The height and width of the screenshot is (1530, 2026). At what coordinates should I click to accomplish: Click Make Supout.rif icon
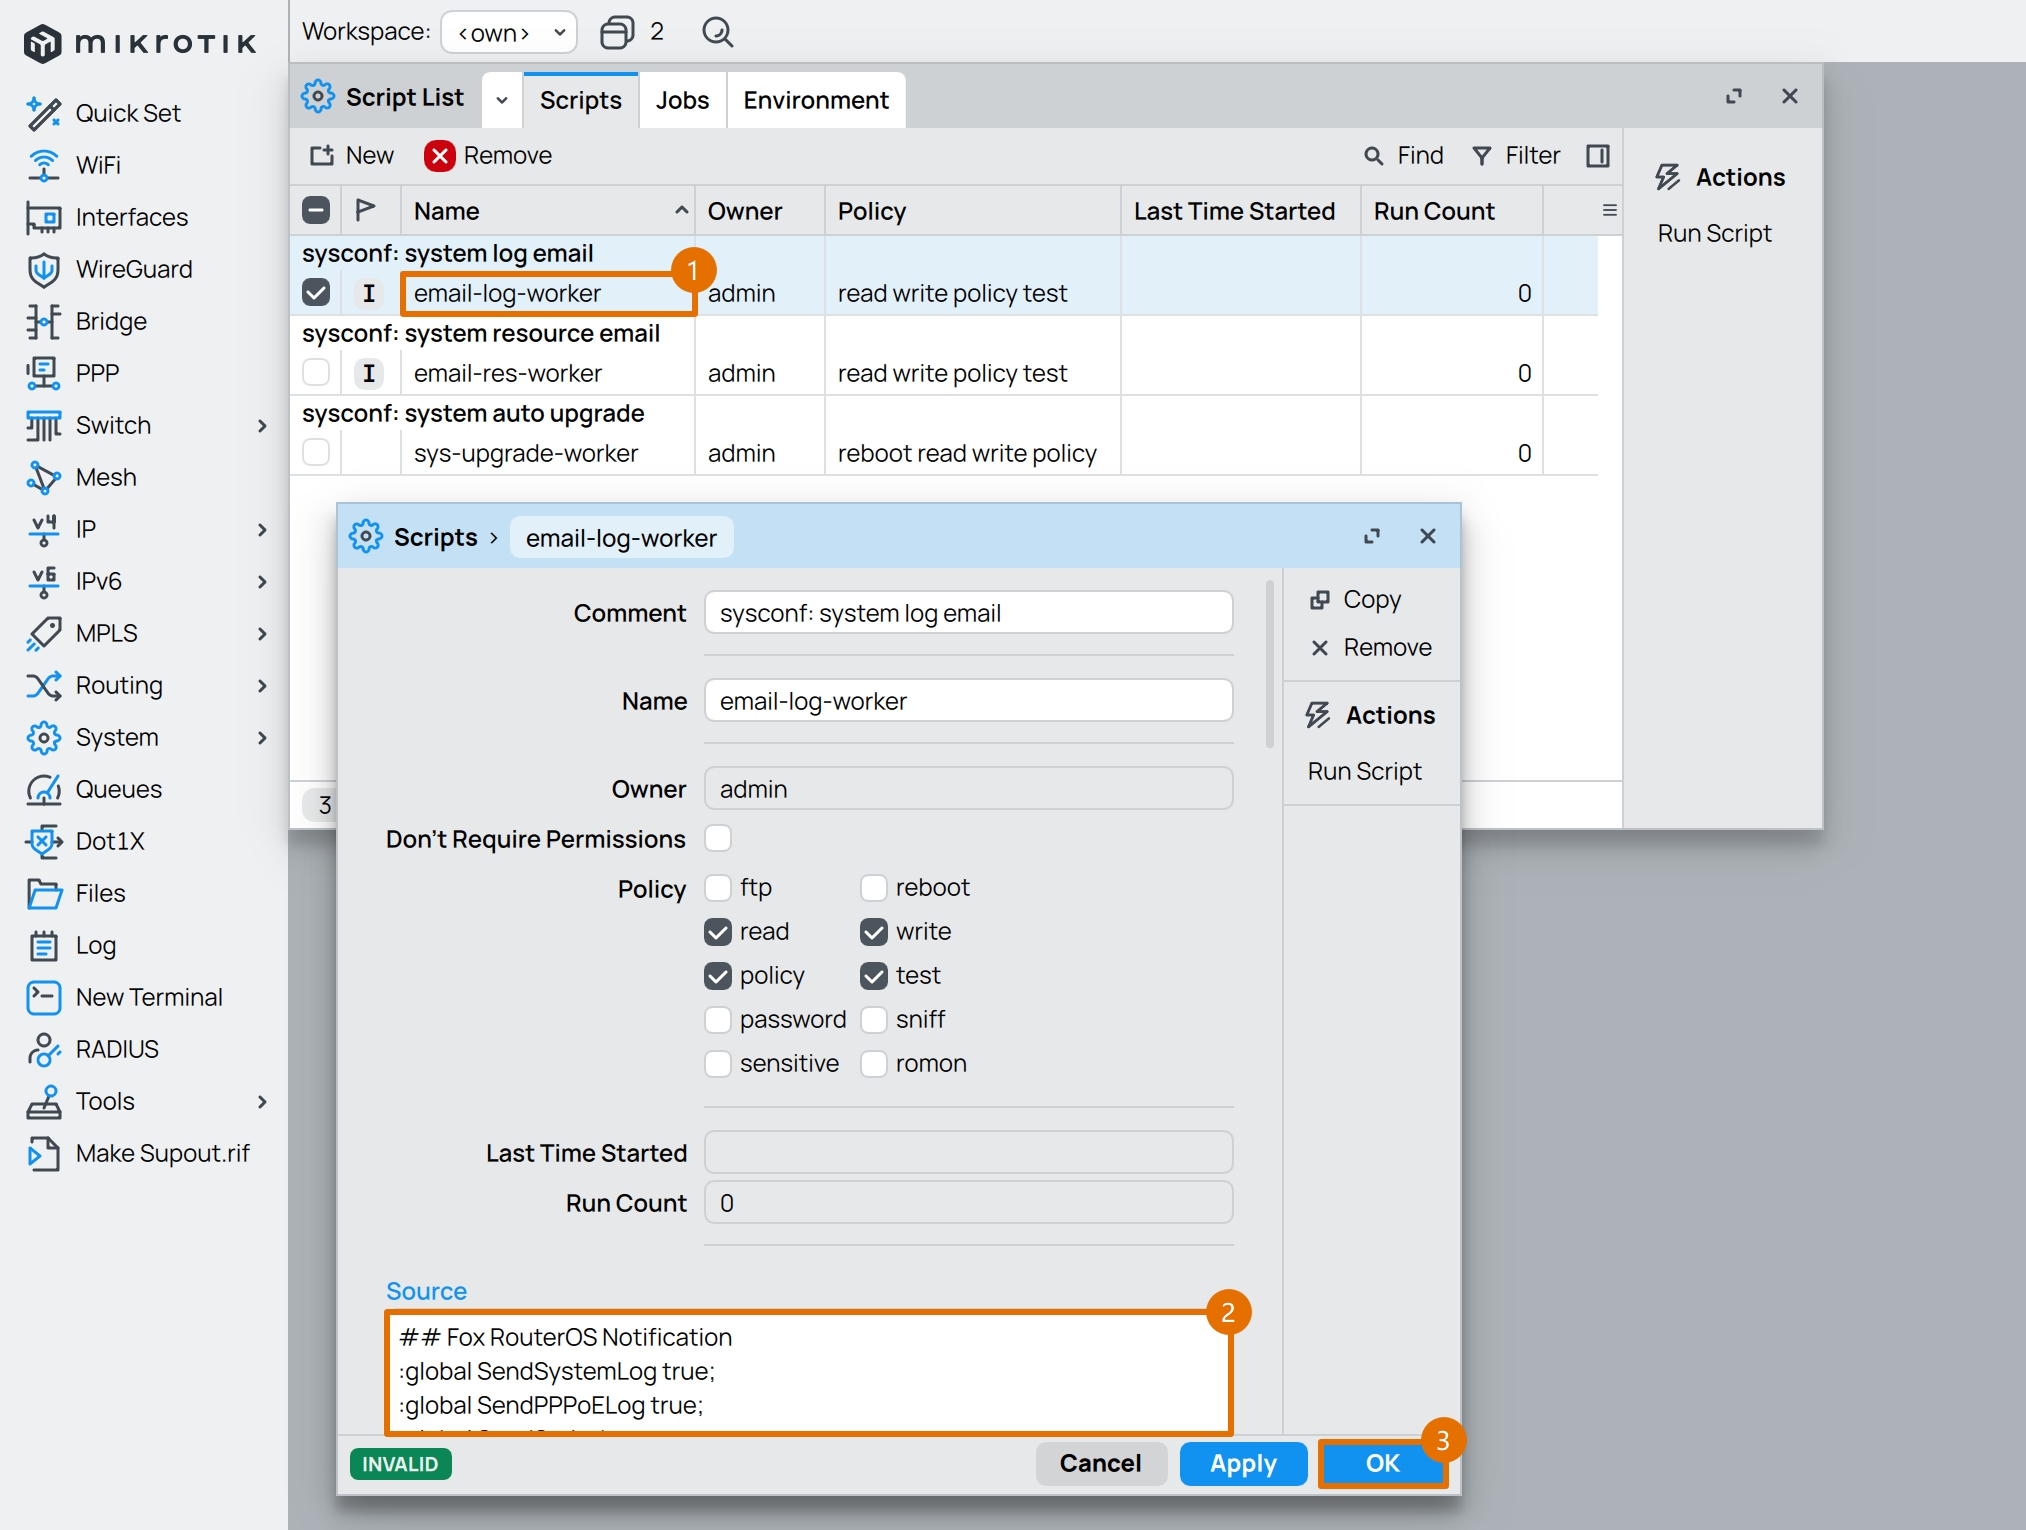tap(43, 1153)
